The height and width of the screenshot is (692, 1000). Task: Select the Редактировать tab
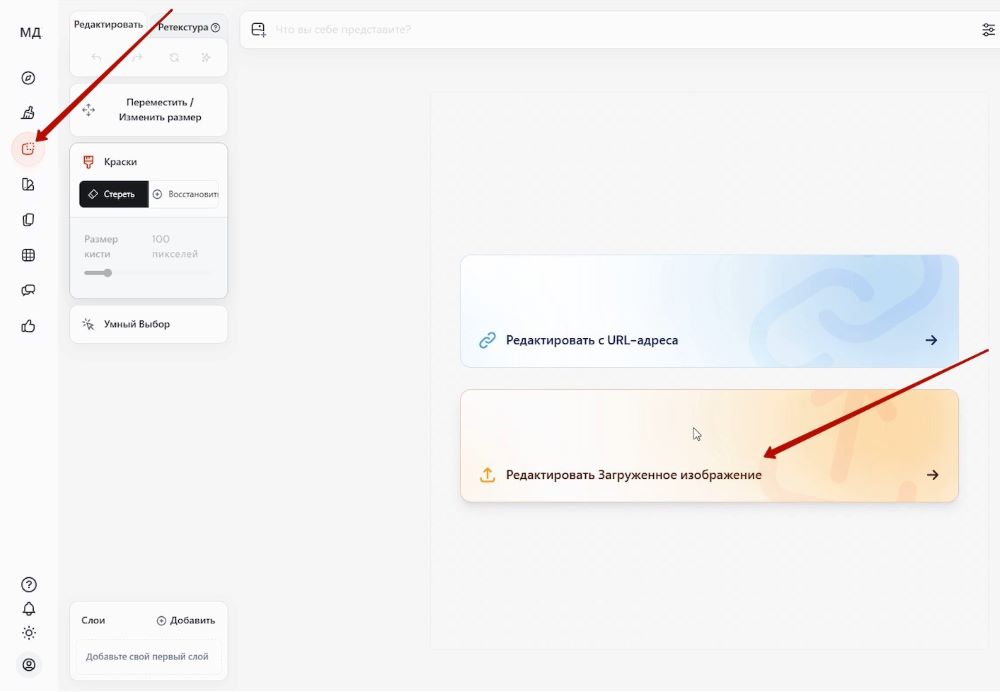click(109, 25)
